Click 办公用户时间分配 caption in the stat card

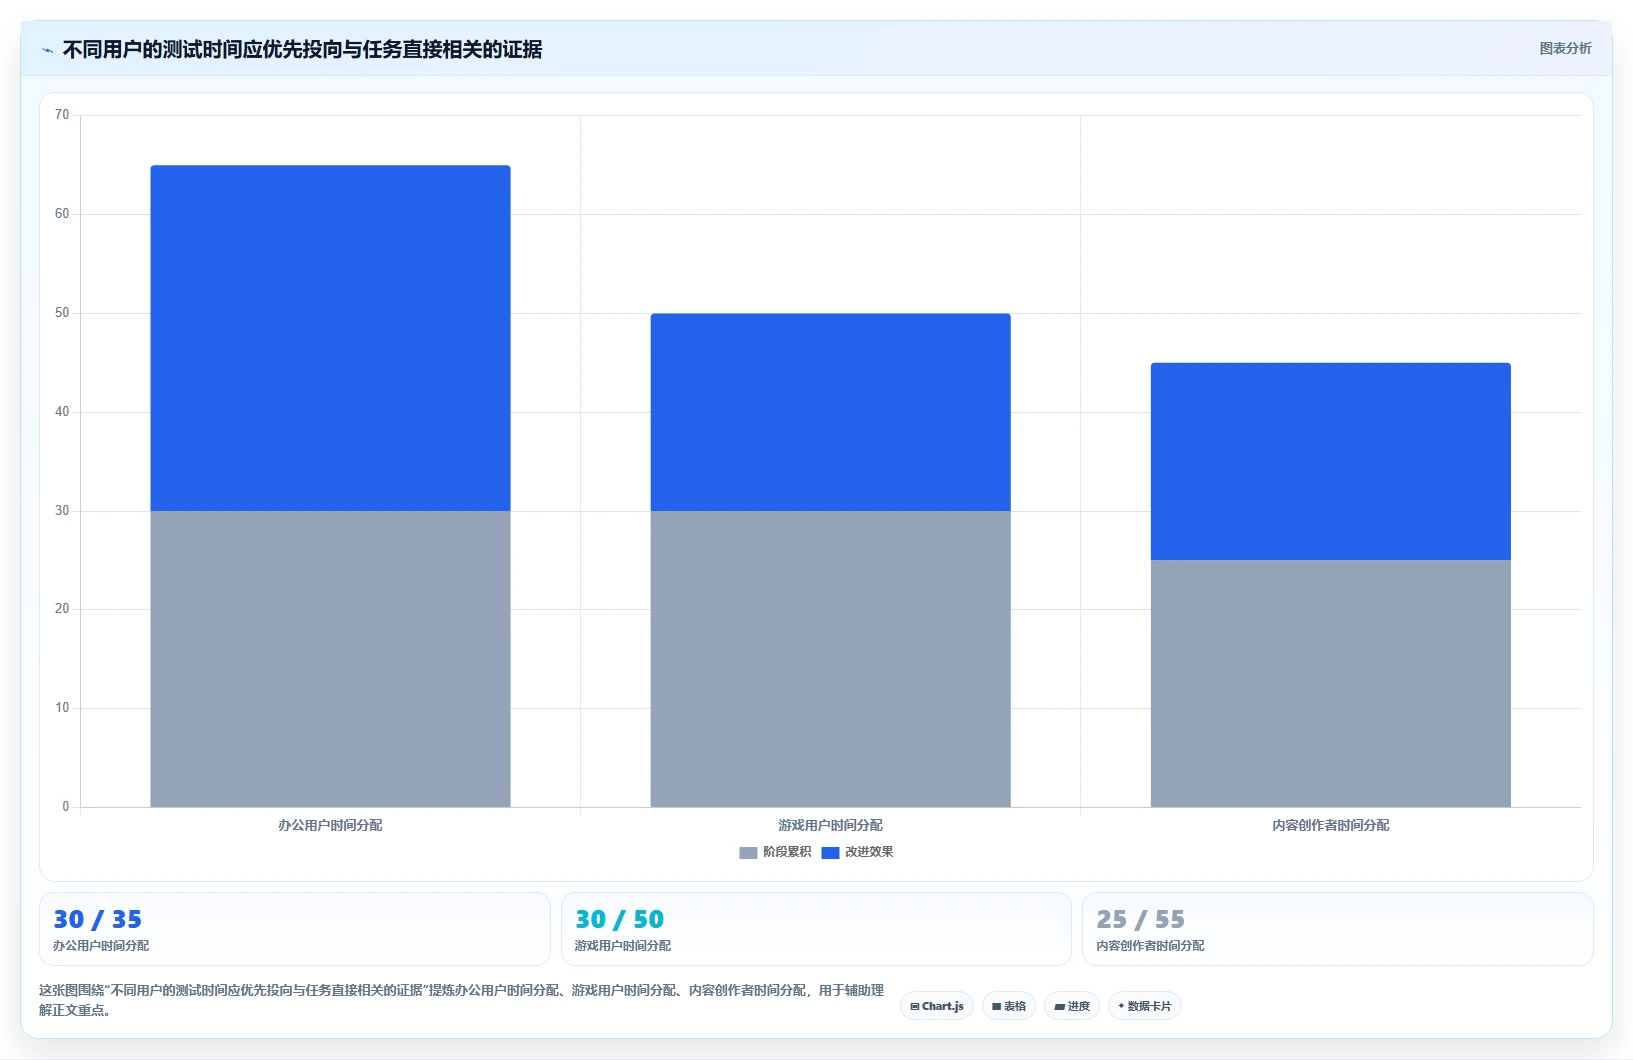click(101, 945)
